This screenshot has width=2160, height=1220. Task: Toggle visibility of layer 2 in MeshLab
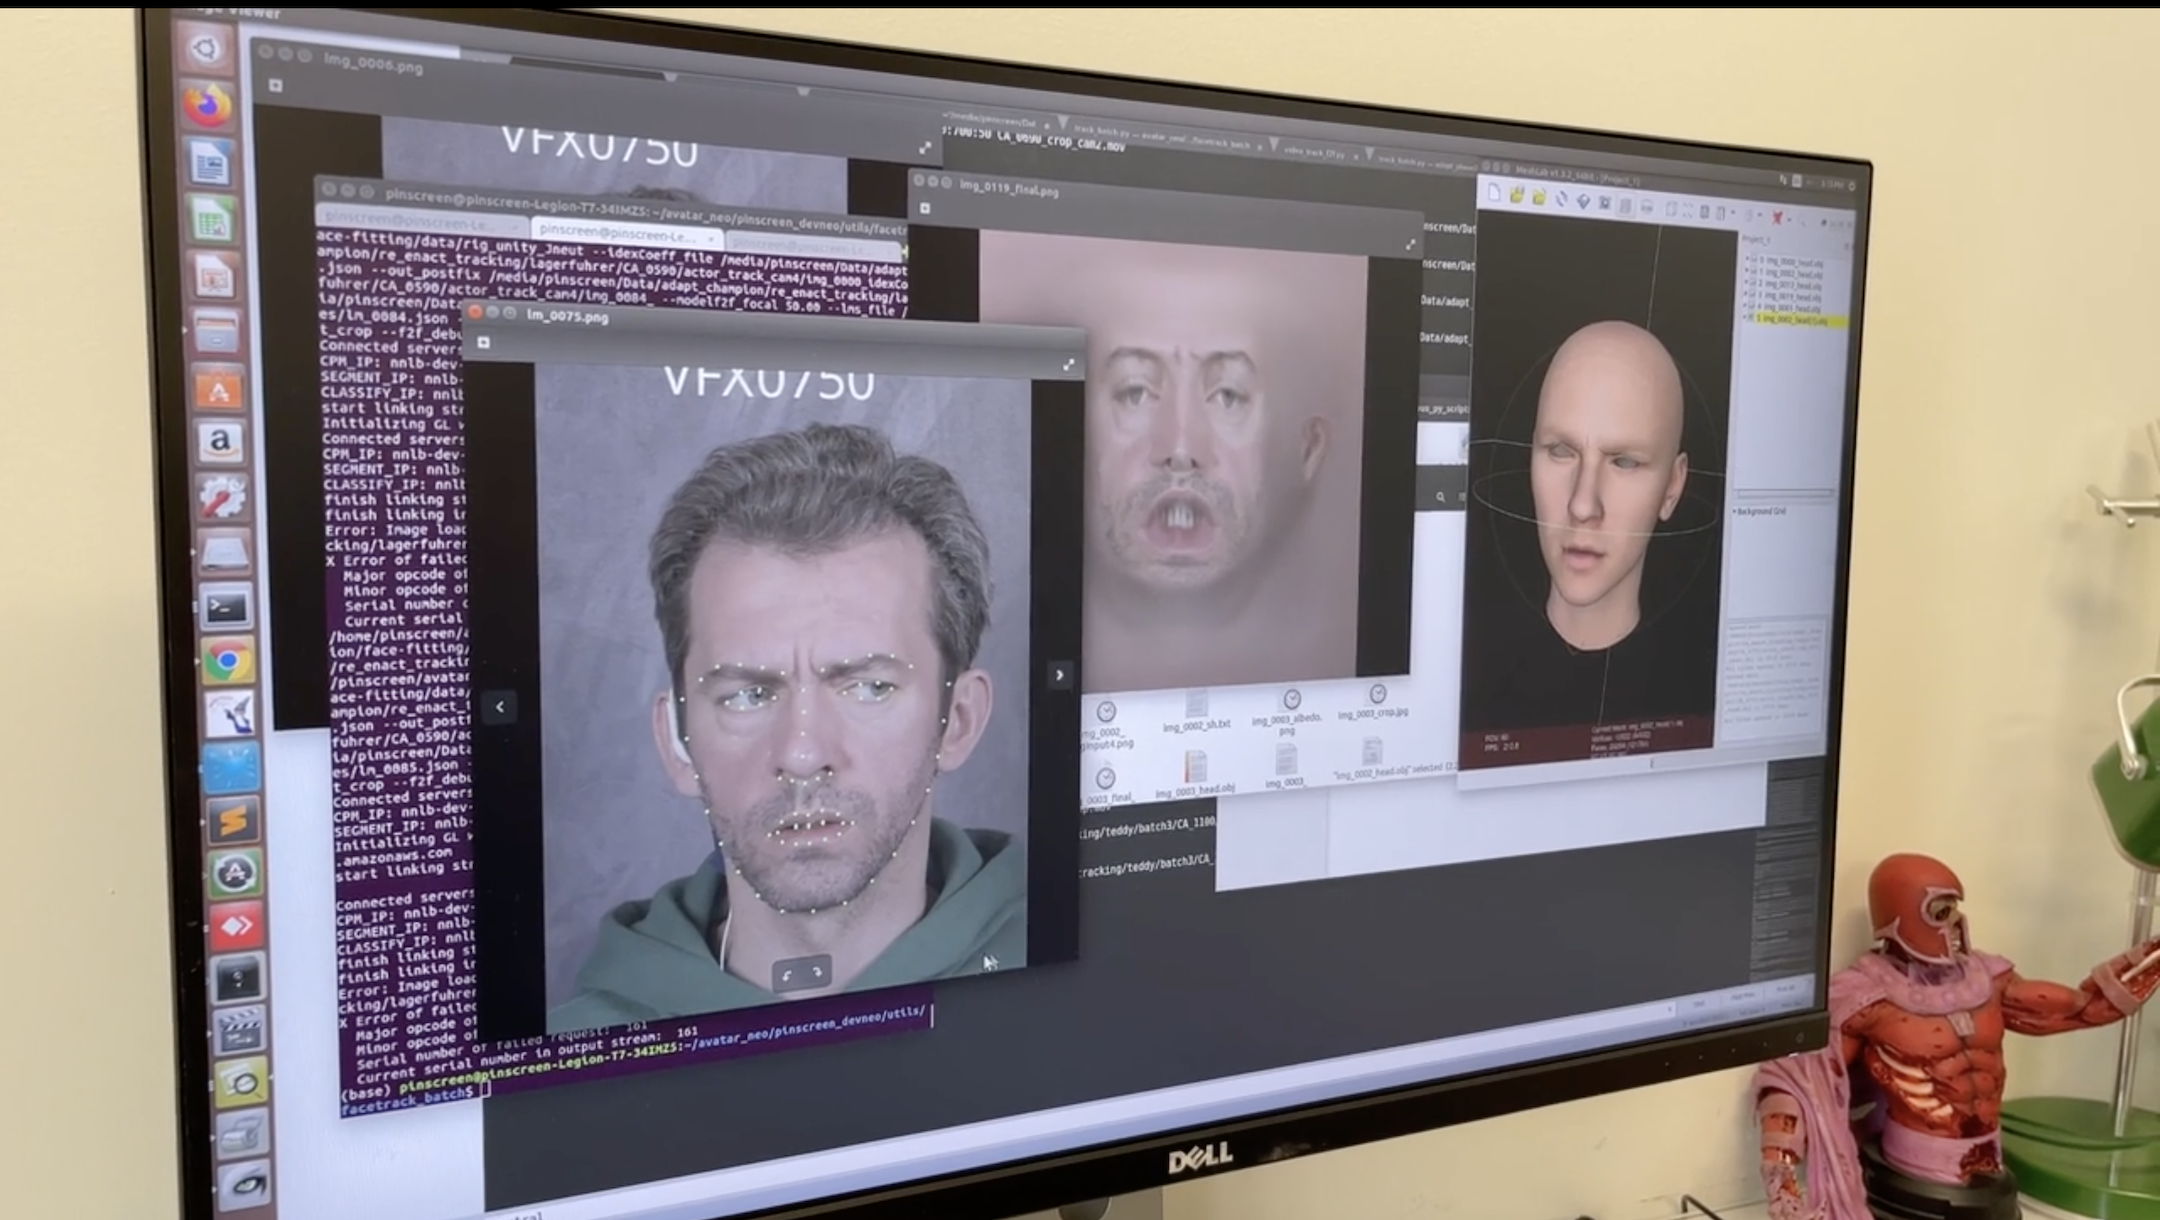click(x=1751, y=283)
